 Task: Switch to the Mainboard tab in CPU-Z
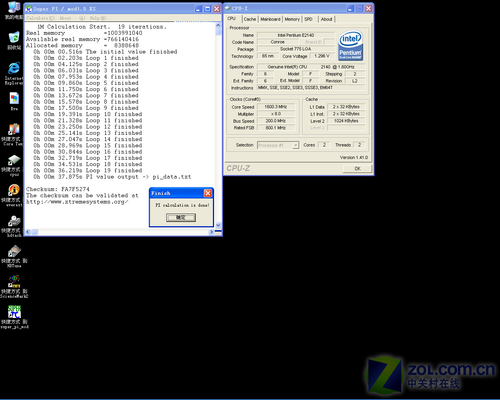270,19
